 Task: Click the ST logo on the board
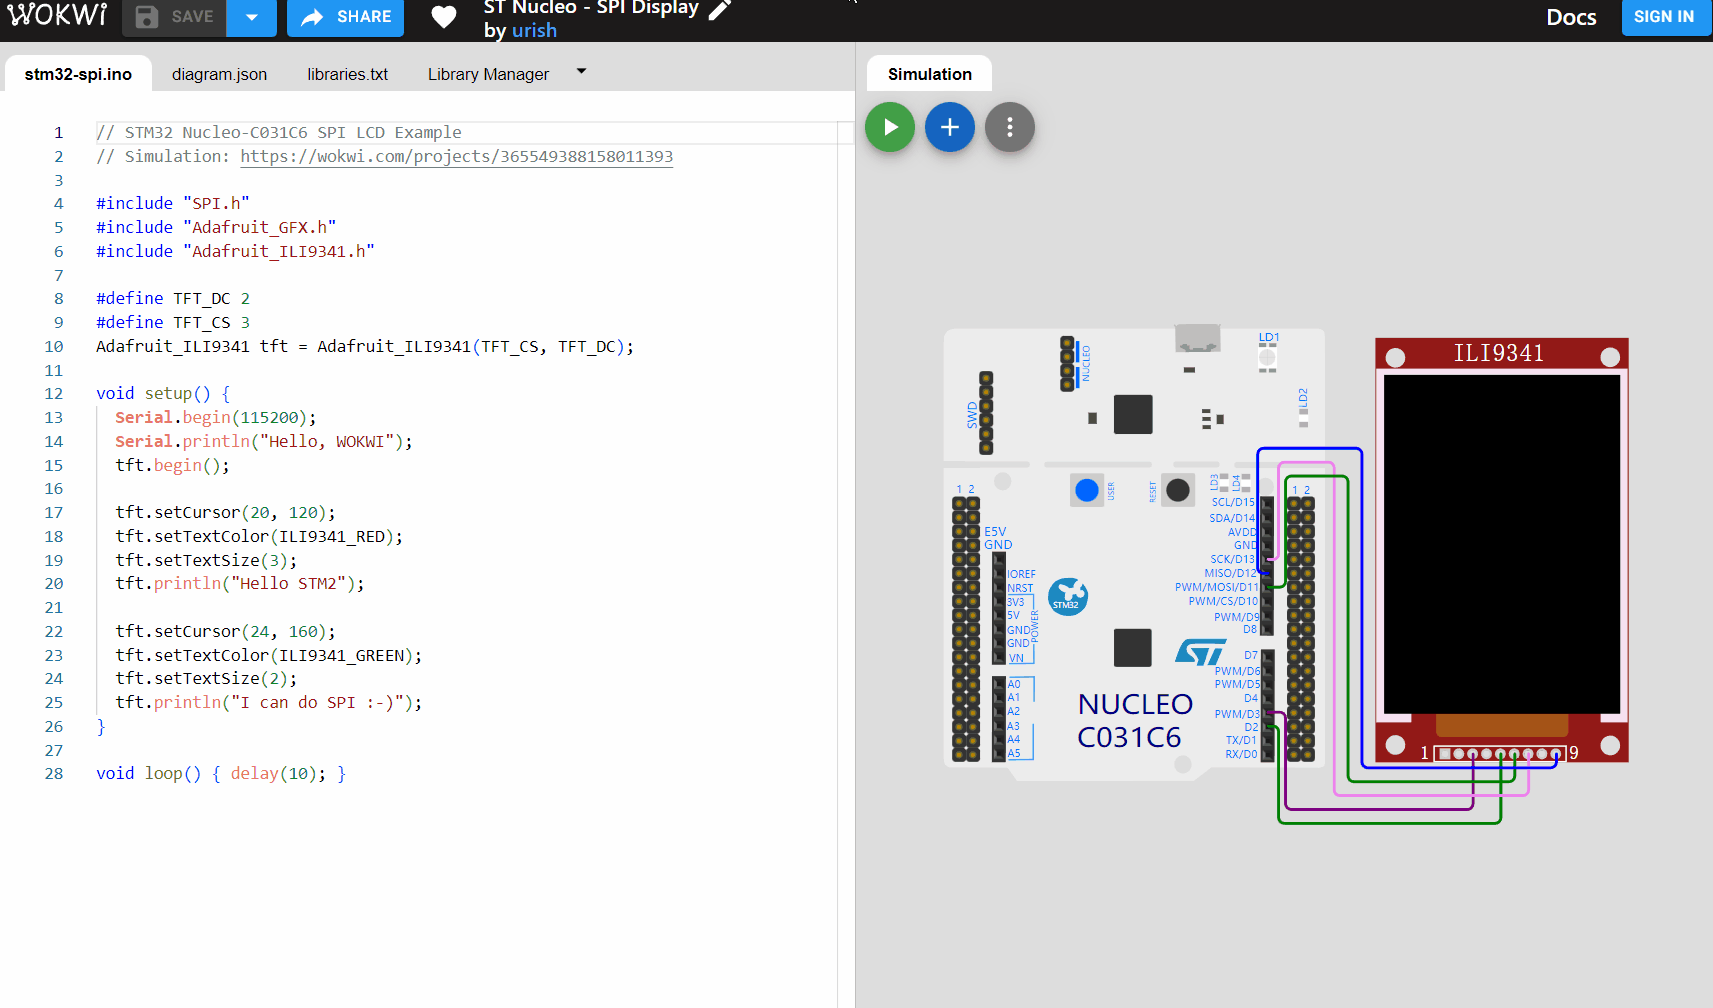pos(1200,652)
